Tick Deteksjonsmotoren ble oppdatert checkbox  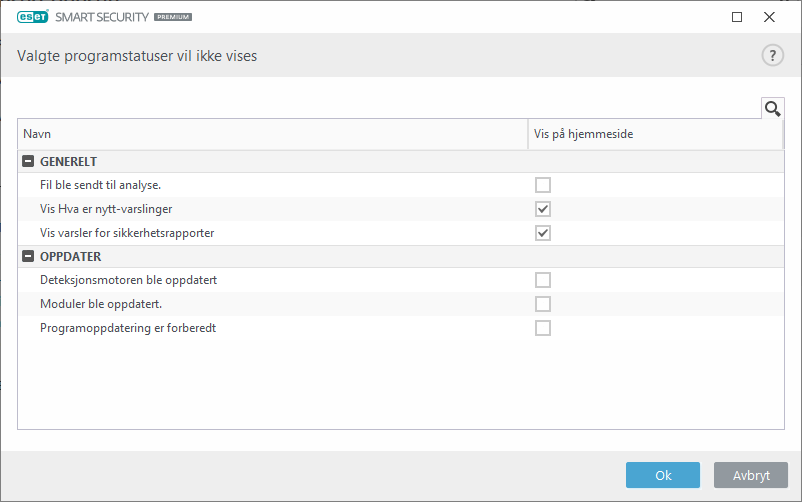[x=543, y=280]
